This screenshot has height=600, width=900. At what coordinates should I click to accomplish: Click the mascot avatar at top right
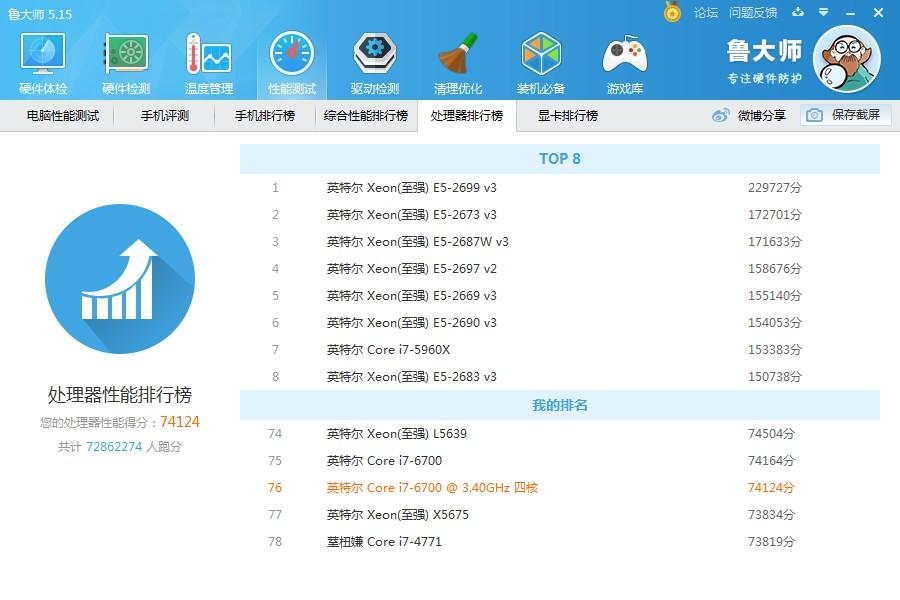[846, 60]
